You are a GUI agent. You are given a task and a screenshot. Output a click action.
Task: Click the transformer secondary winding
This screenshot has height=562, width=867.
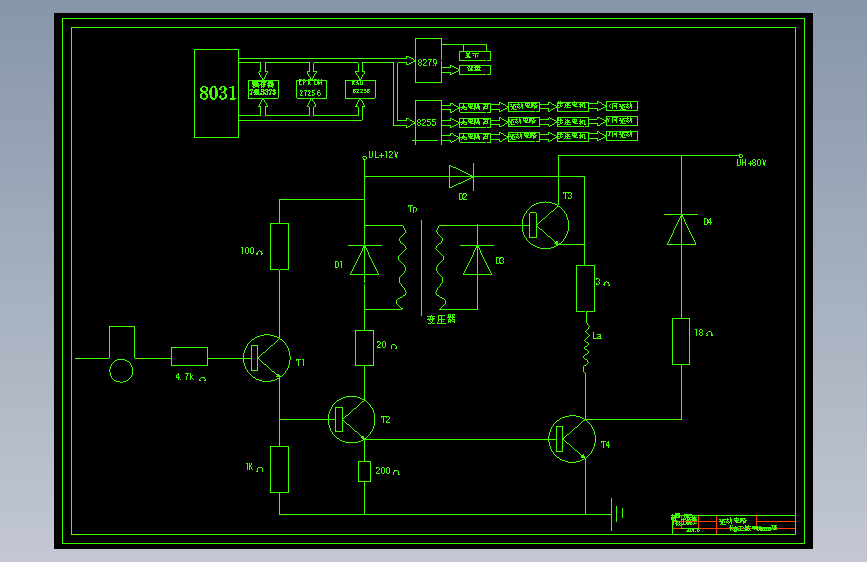click(440, 267)
